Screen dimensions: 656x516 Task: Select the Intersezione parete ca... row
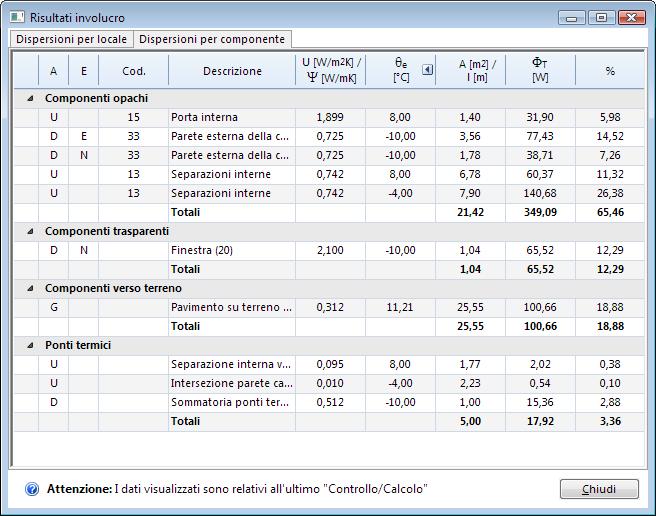[329, 383]
